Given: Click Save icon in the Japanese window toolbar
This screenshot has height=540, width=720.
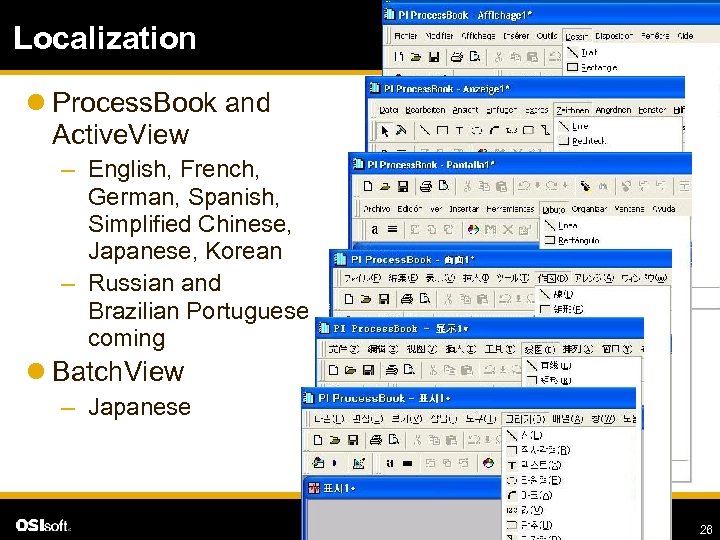Looking at the screenshot, I should point(384,299).
